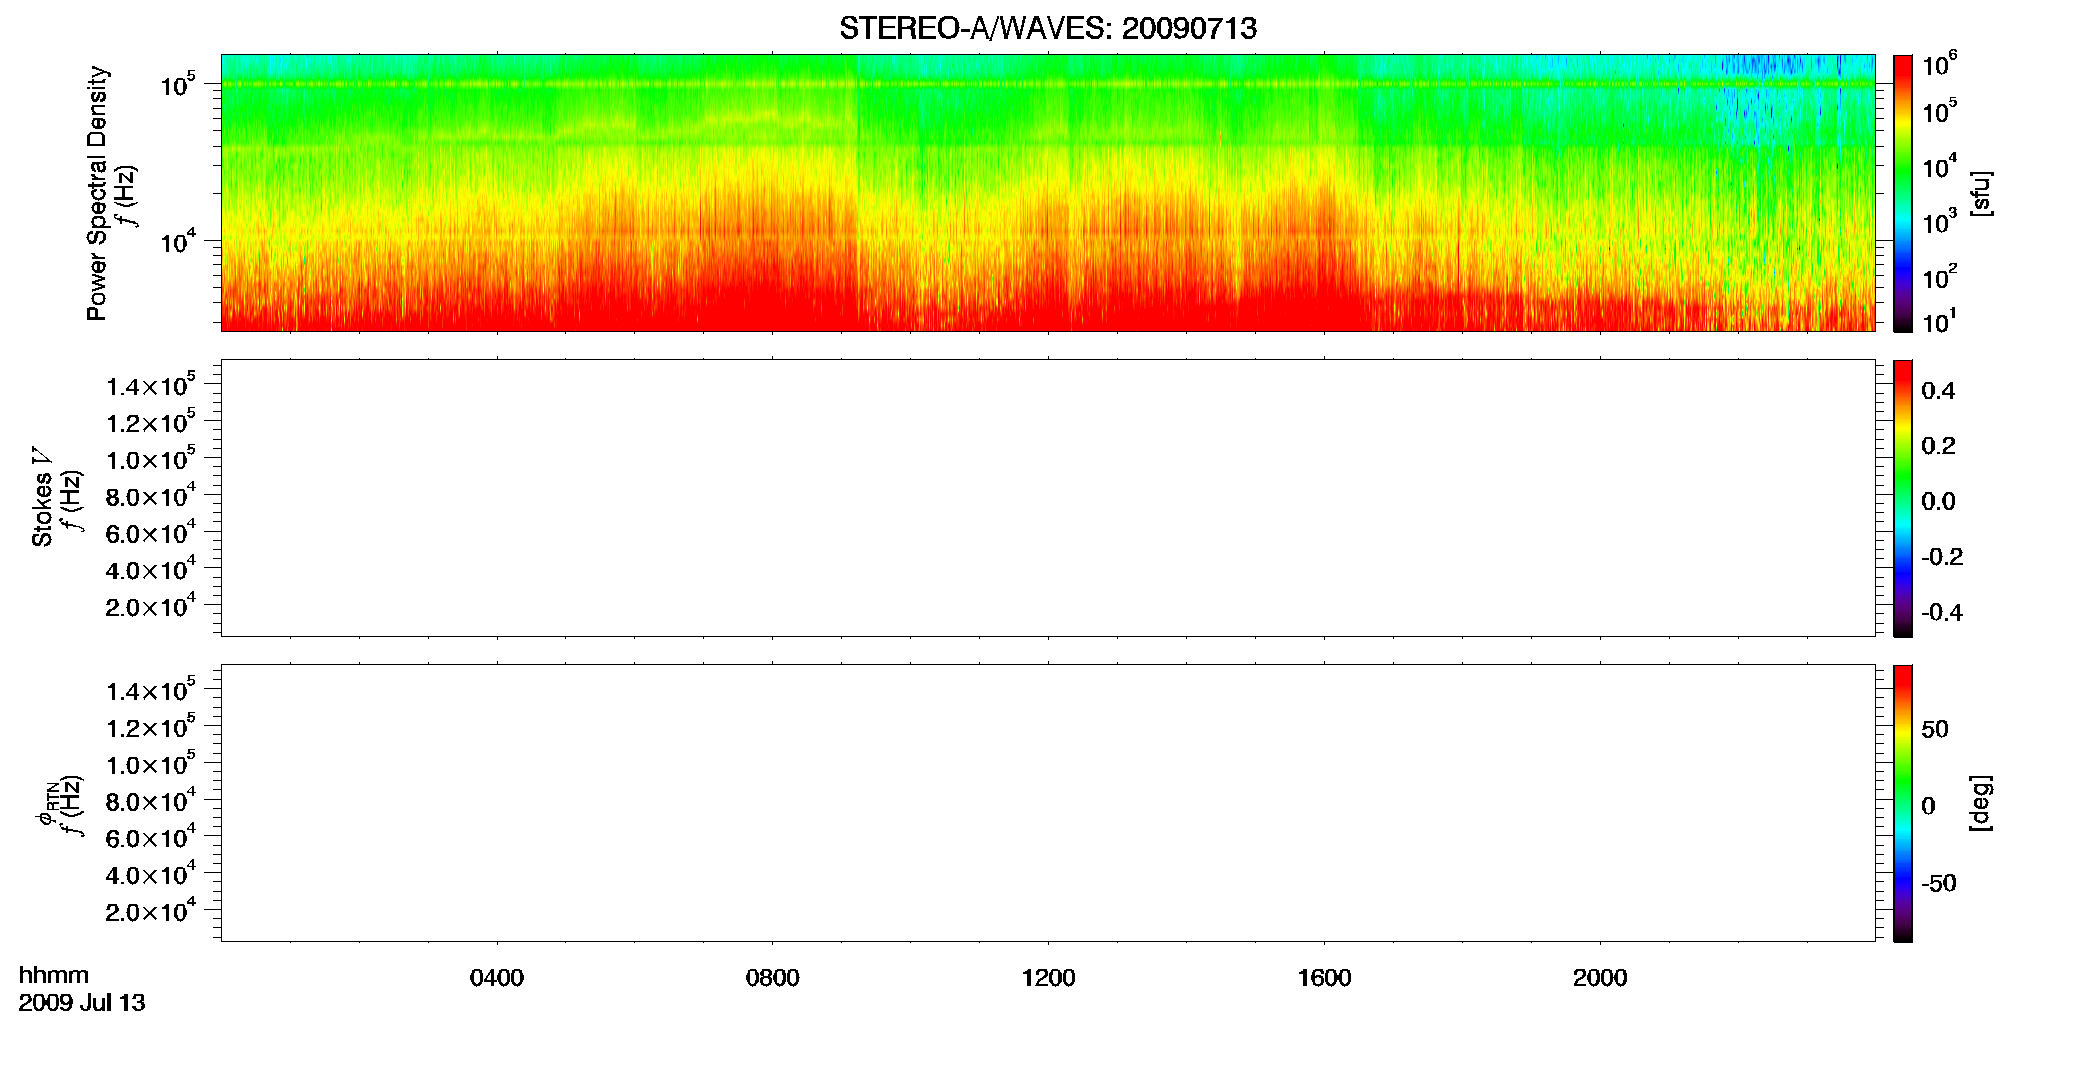Click the 1200 time tick label
Image resolution: width=2096 pixels, height=1080 pixels.
pos(1048,978)
